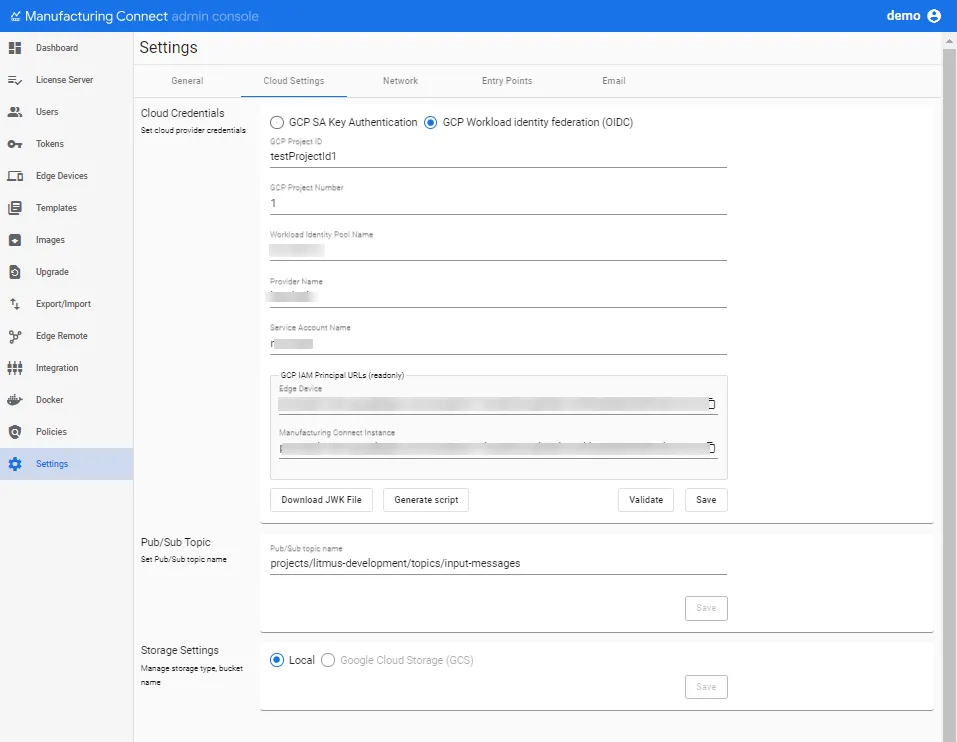
Task: Copy the Edge Device principal URL
Action: click(x=711, y=403)
